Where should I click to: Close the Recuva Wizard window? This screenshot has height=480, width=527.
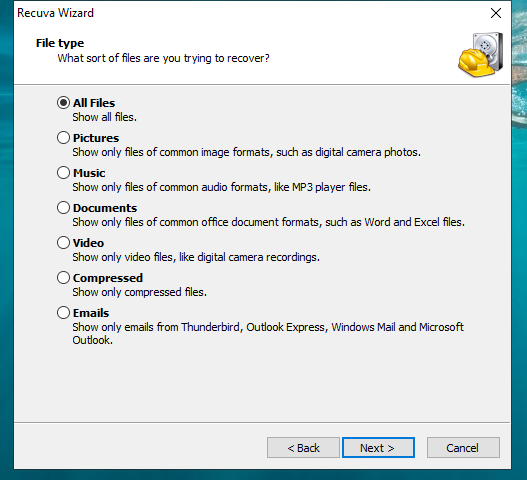coord(496,13)
